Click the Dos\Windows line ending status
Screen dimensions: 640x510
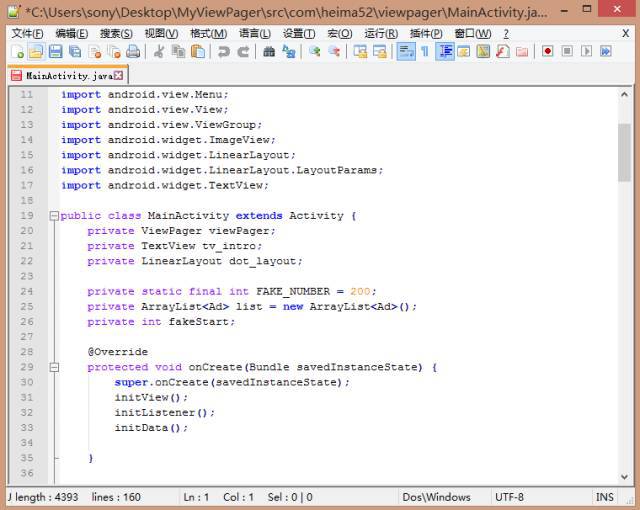(436, 497)
